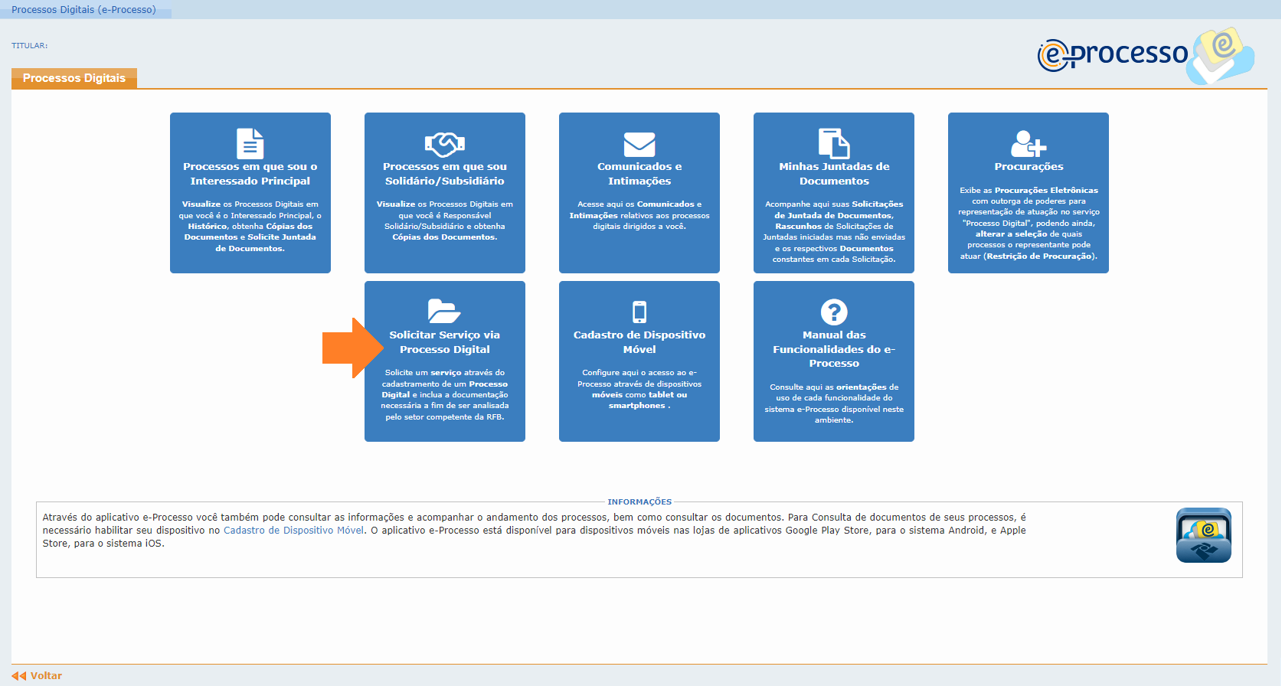Click the double-arrow icon next to Voltar
This screenshot has height=688, width=1281.
(x=18, y=675)
